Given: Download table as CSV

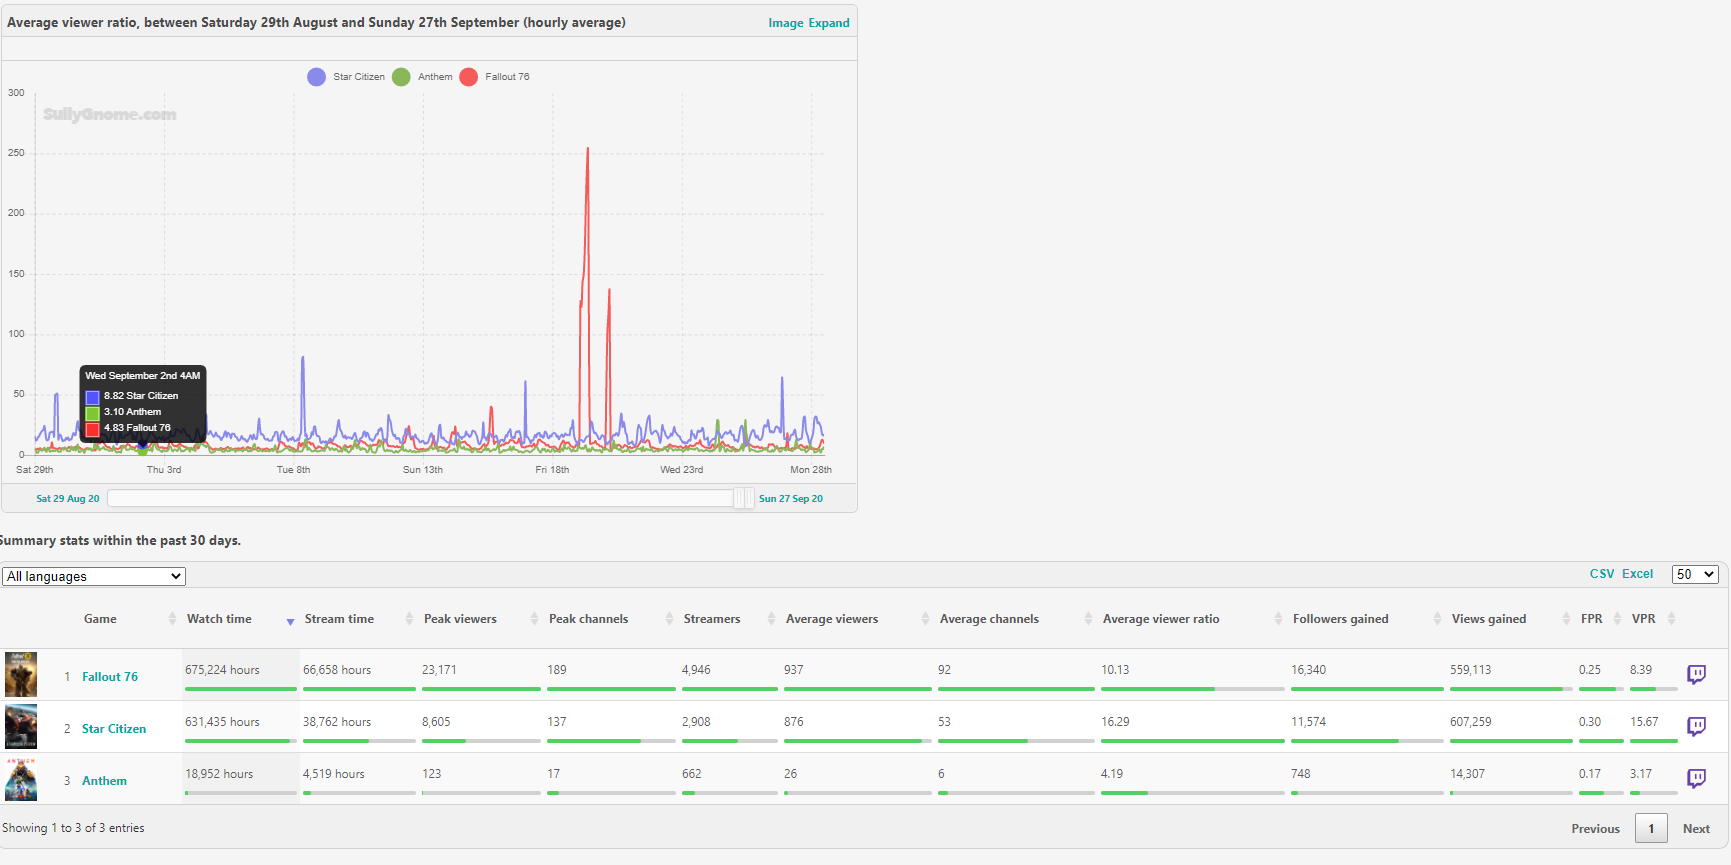Looking at the screenshot, I should [x=1602, y=574].
